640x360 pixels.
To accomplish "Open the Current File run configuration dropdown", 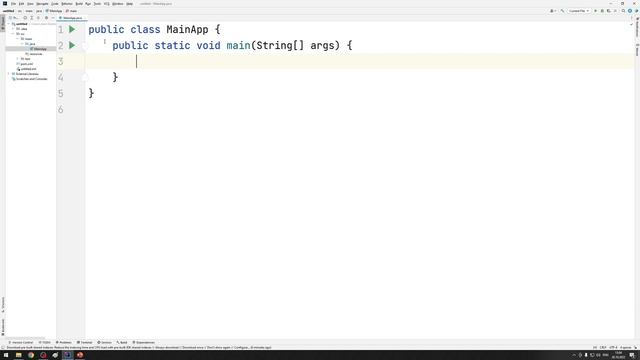I will 579,11.
